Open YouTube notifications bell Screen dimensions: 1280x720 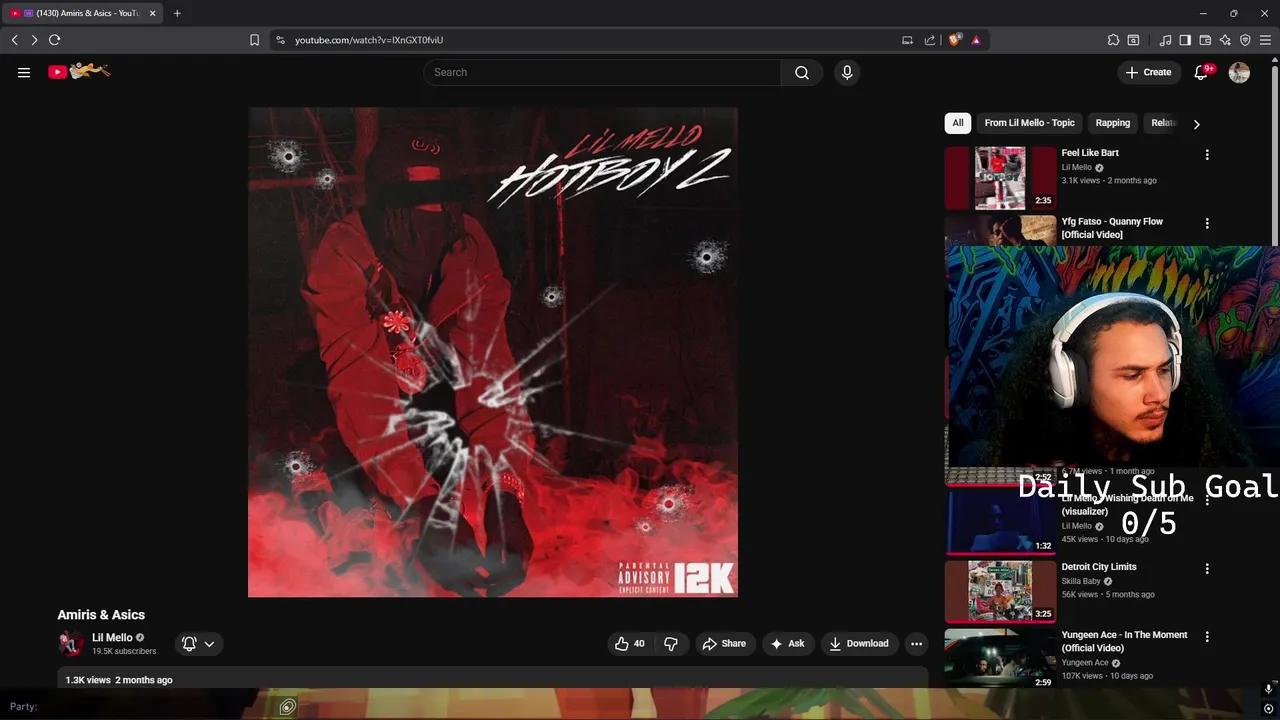[1202, 72]
